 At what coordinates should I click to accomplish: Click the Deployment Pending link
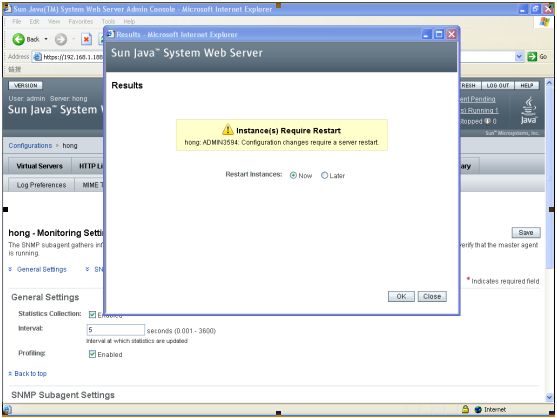point(477,99)
